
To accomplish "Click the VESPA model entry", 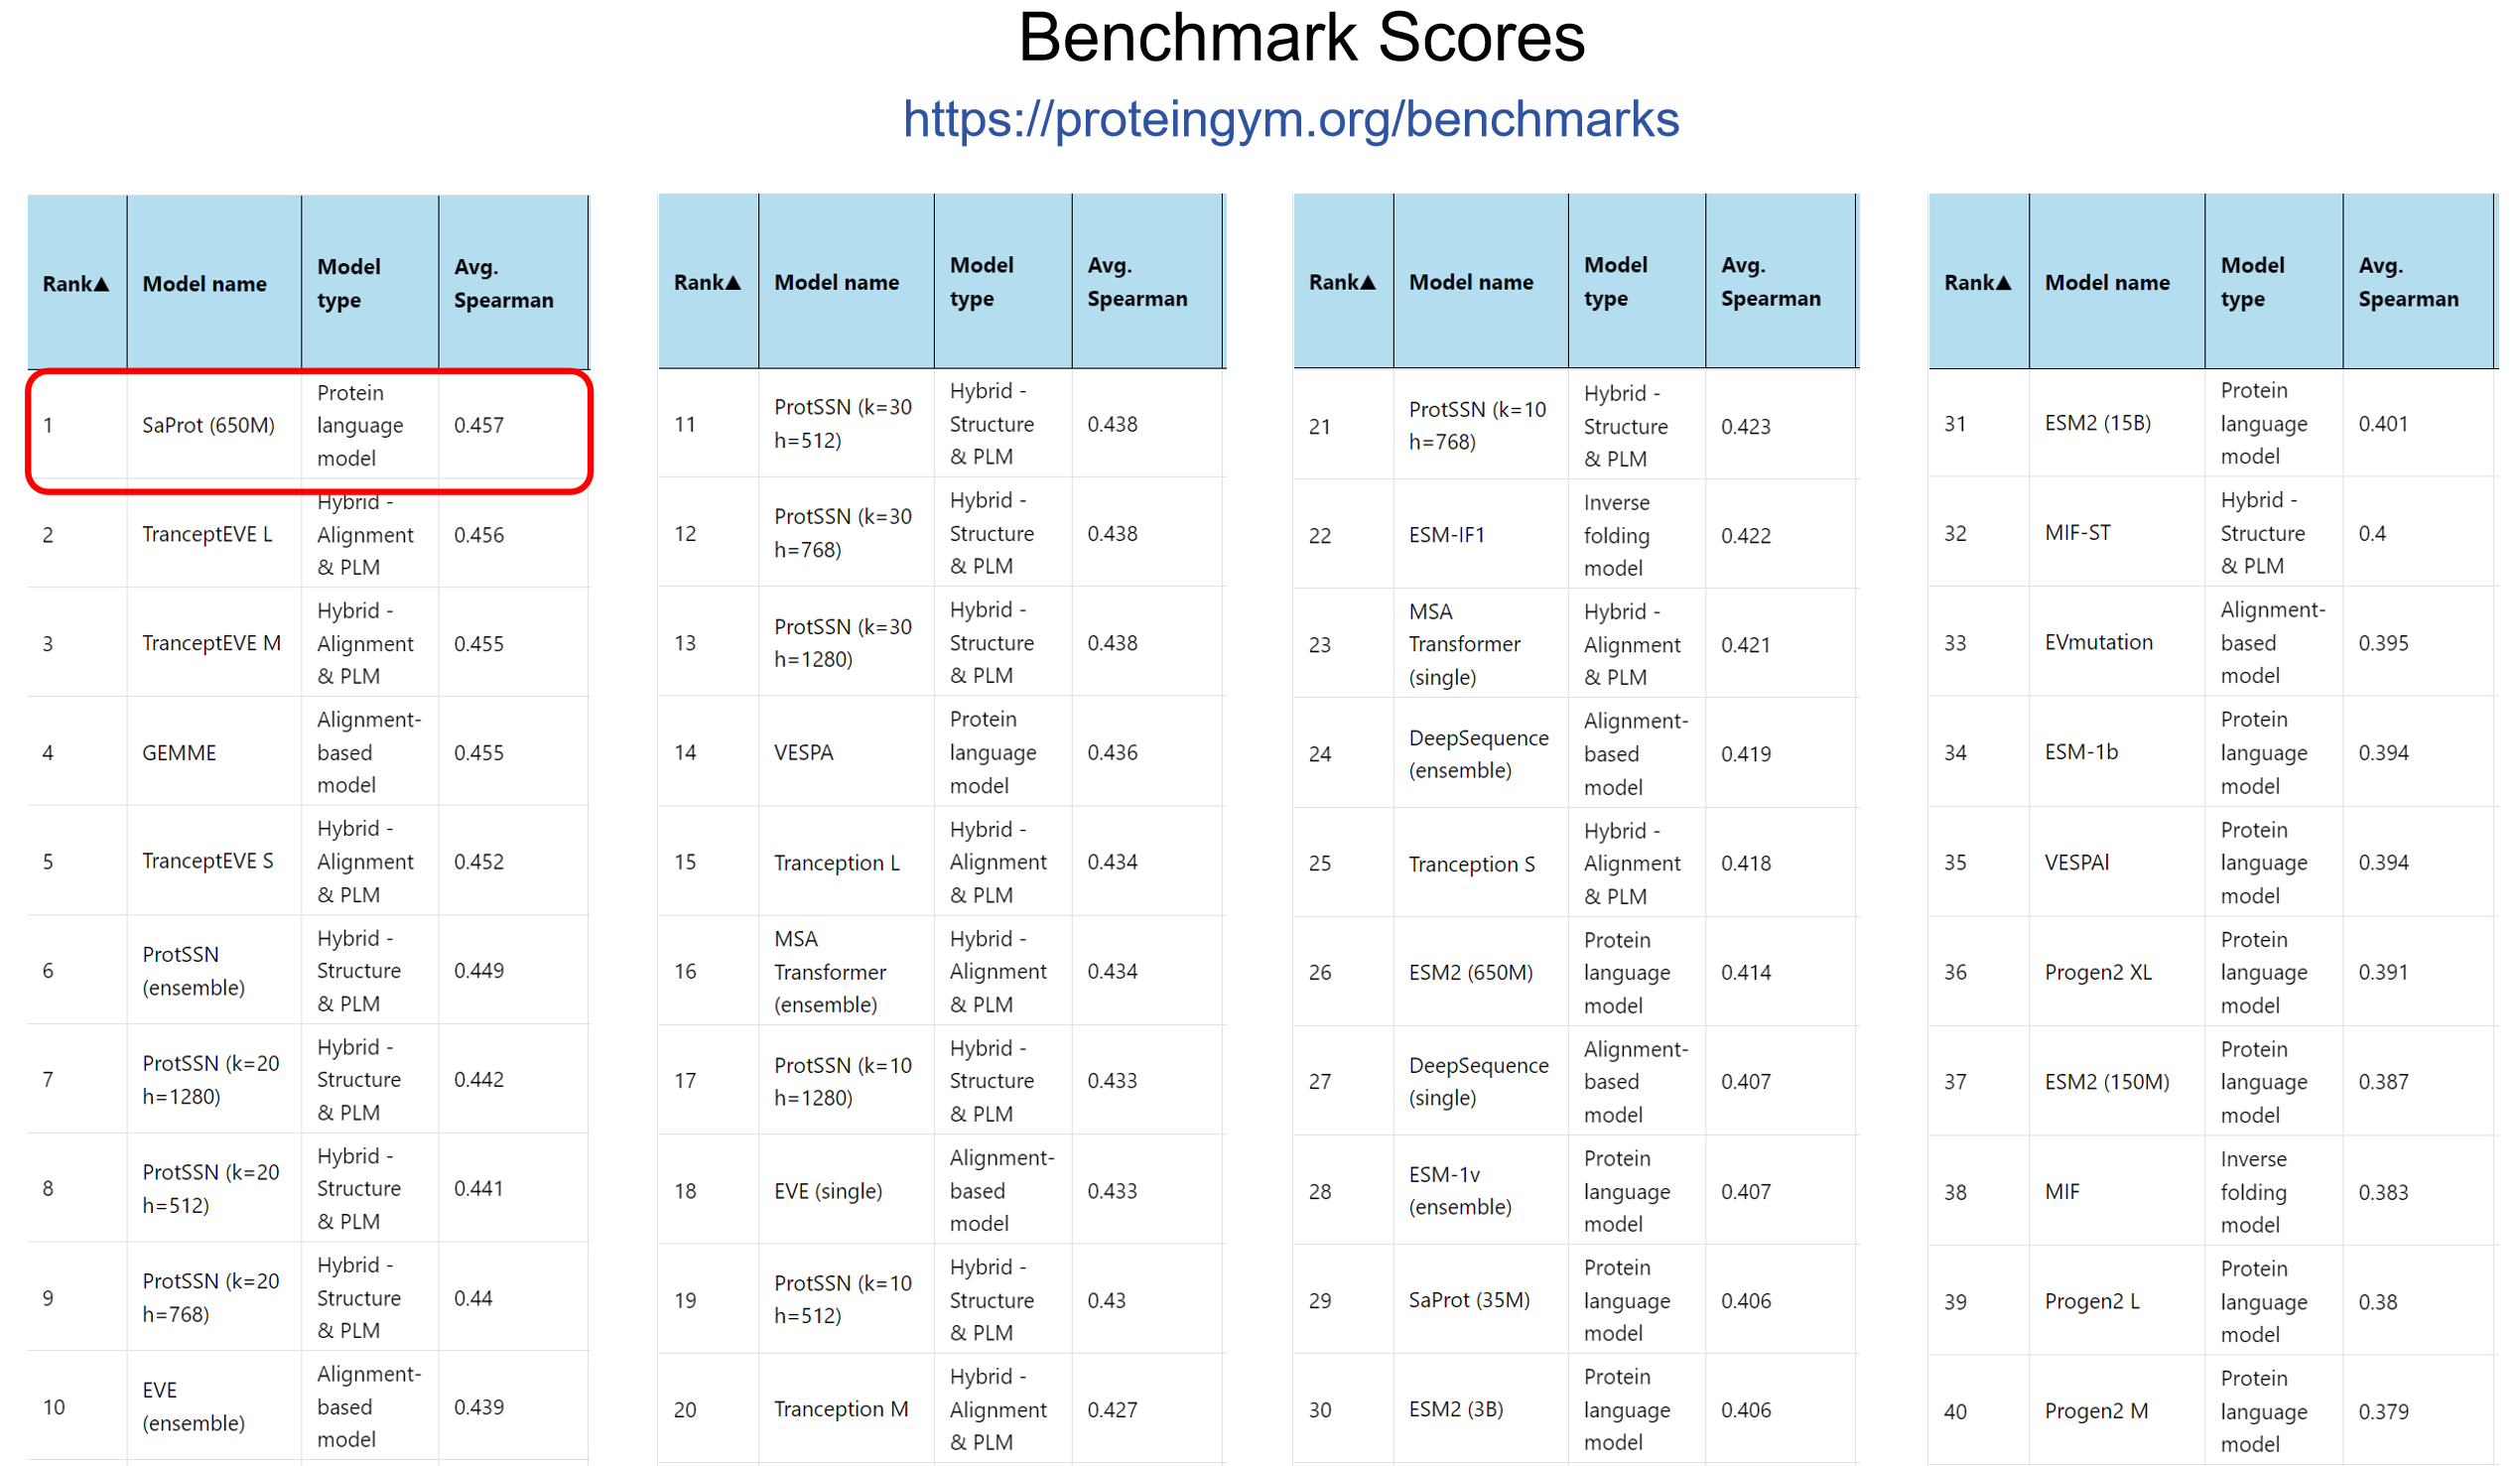I will pos(803,753).
